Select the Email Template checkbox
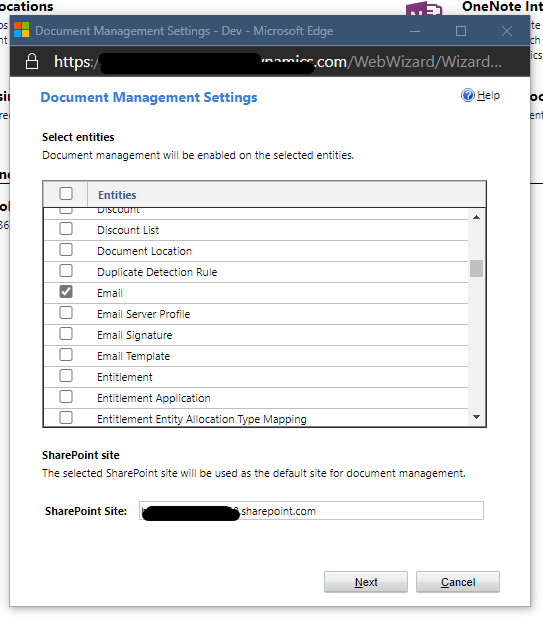Screen dimensions: 543x625 pyautogui.click(x=66, y=355)
